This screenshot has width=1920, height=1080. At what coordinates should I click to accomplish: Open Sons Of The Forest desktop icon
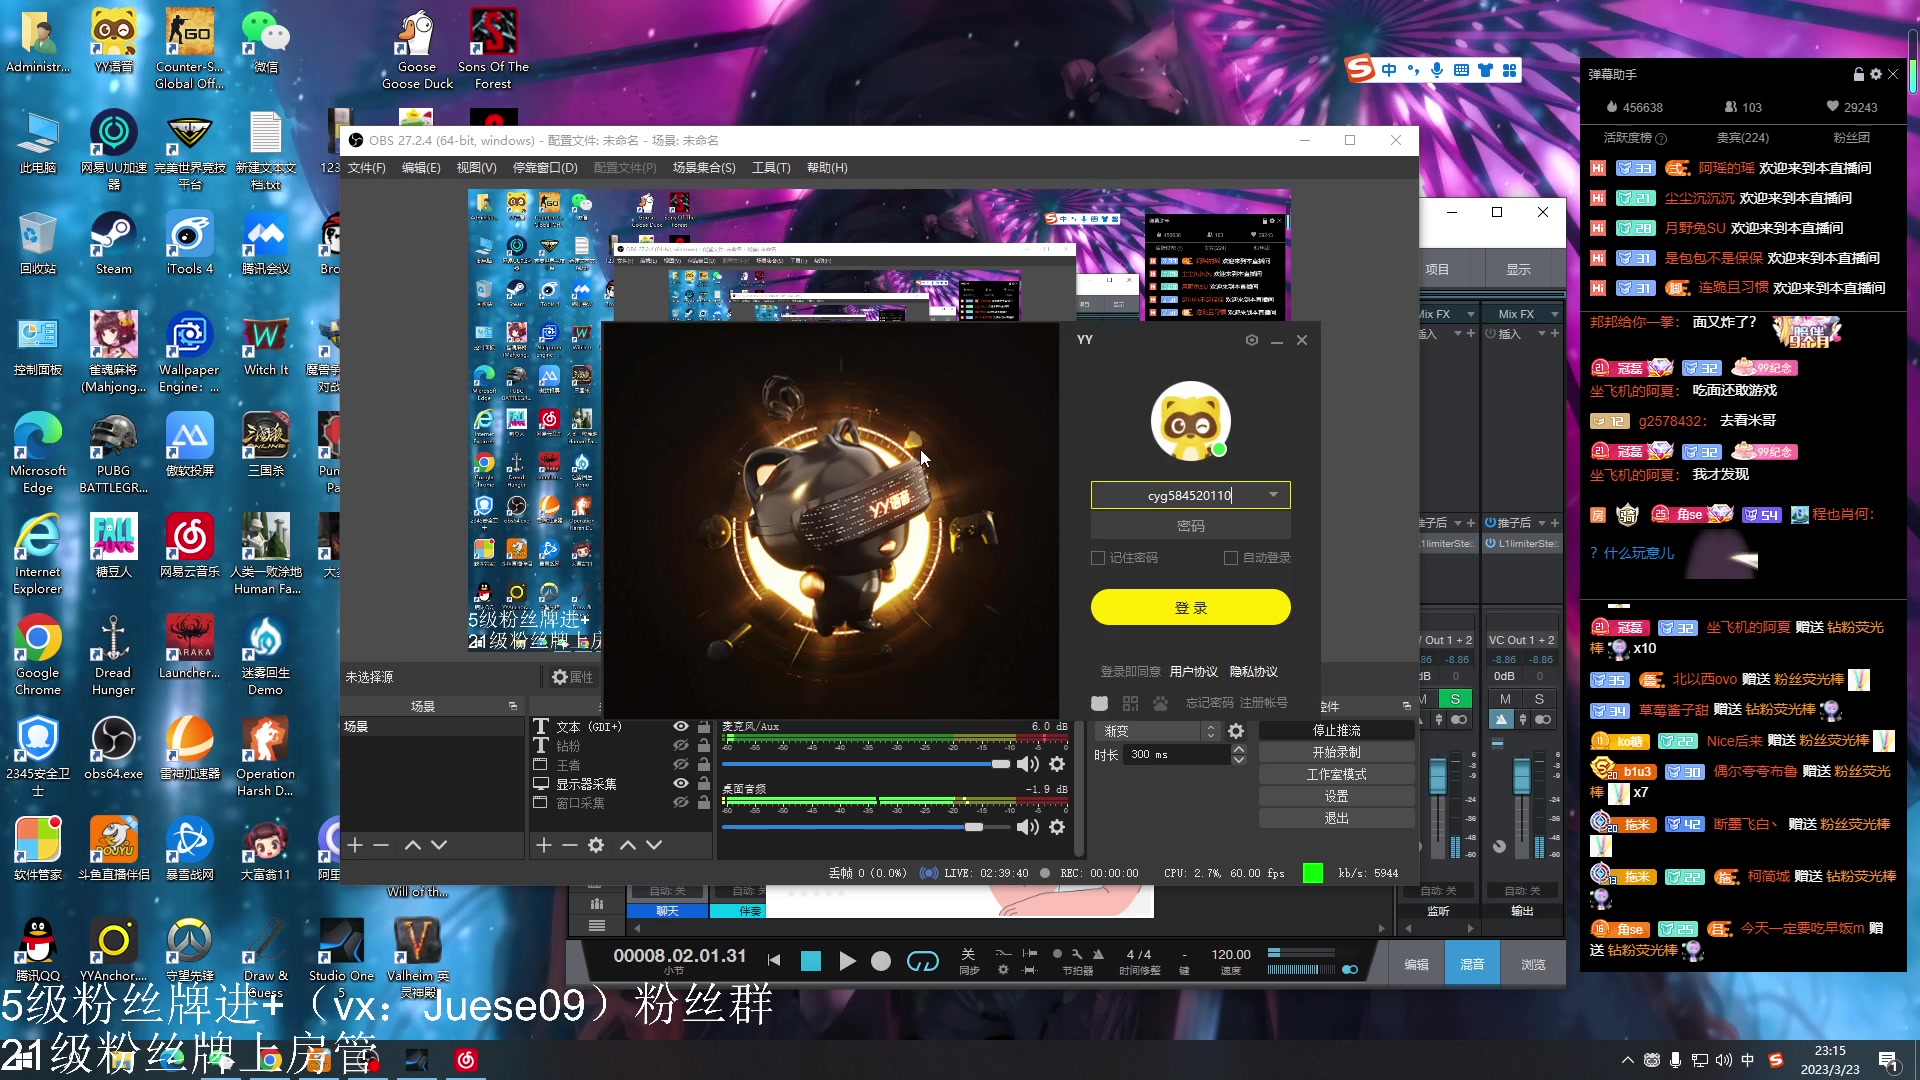coord(493,49)
